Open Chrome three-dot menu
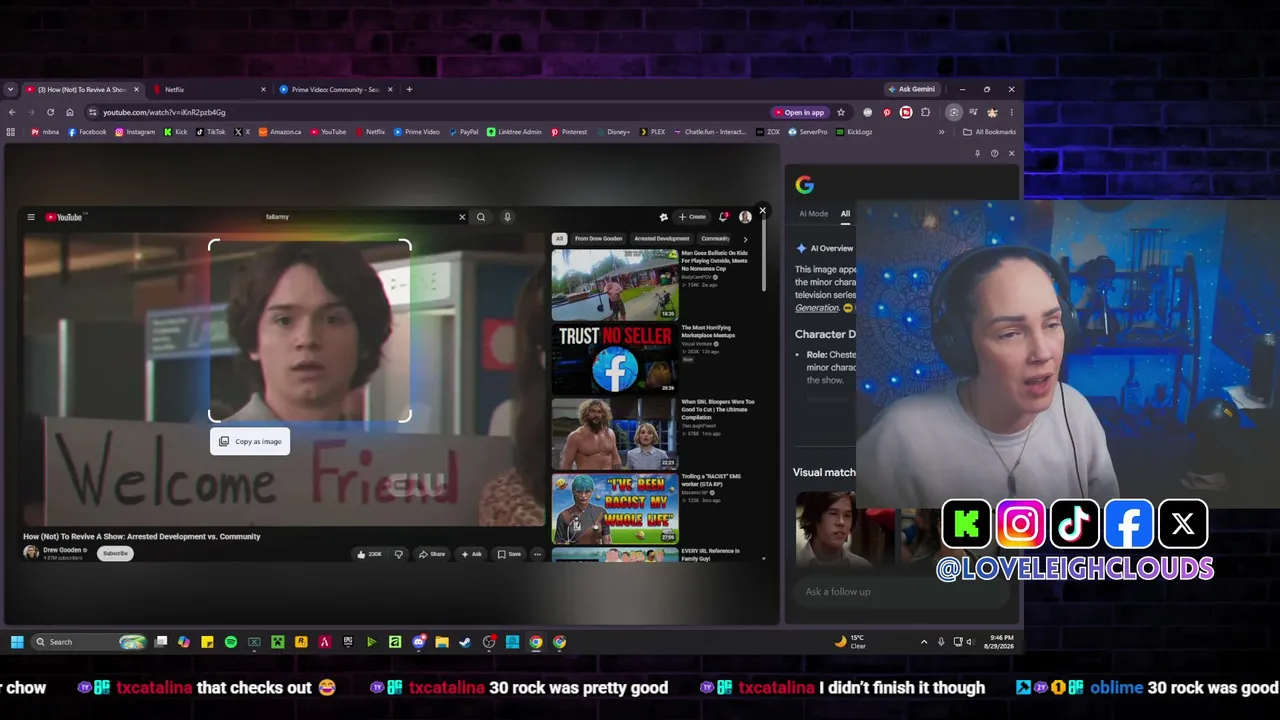The image size is (1280, 720). (1011, 112)
